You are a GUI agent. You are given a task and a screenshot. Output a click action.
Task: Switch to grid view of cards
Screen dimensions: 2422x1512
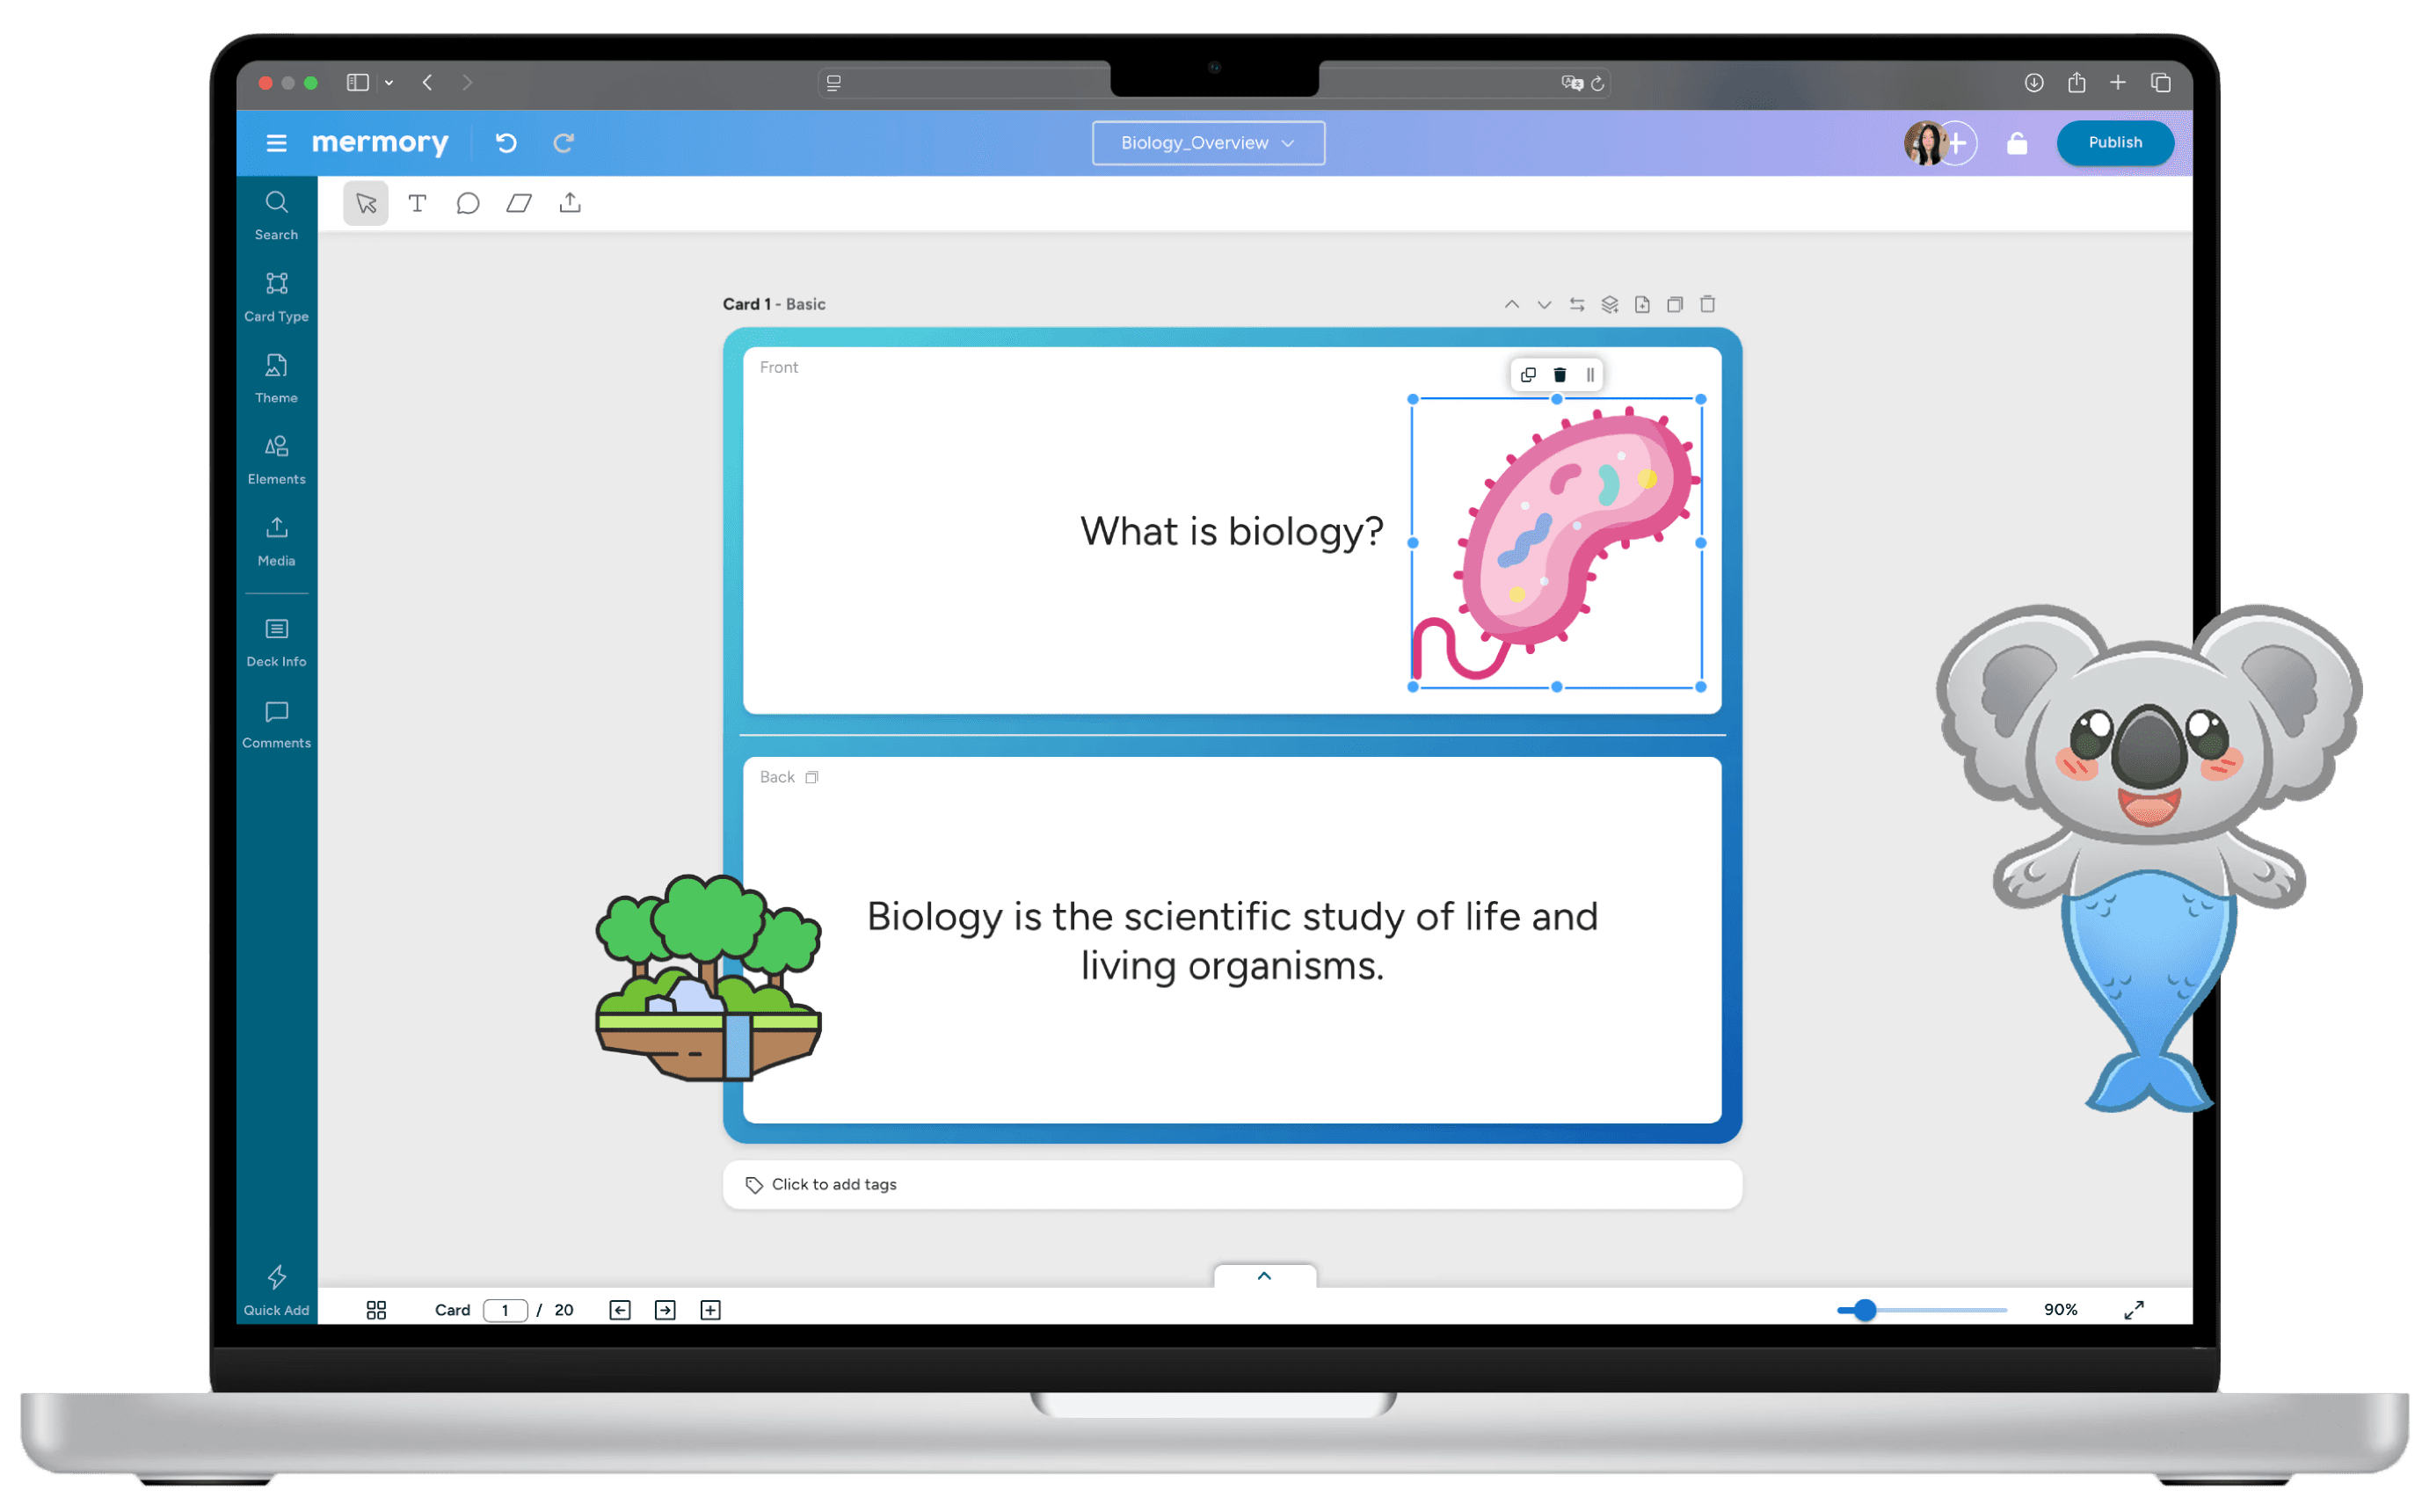[376, 1310]
